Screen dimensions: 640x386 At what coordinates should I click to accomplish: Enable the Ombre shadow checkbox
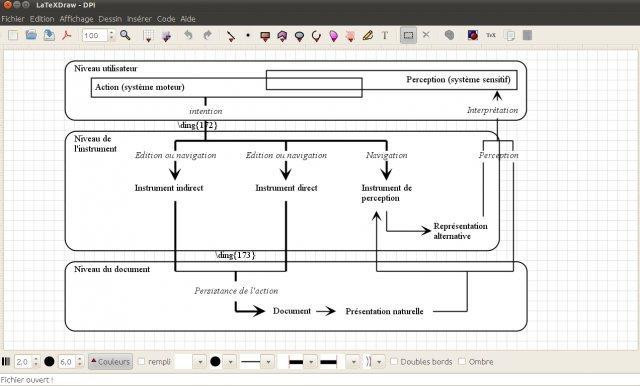tap(462, 361)
